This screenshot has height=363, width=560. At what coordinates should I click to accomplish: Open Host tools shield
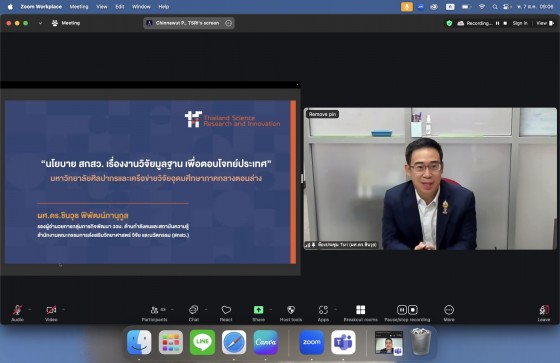pyautogui.click(x=291, y=313)
